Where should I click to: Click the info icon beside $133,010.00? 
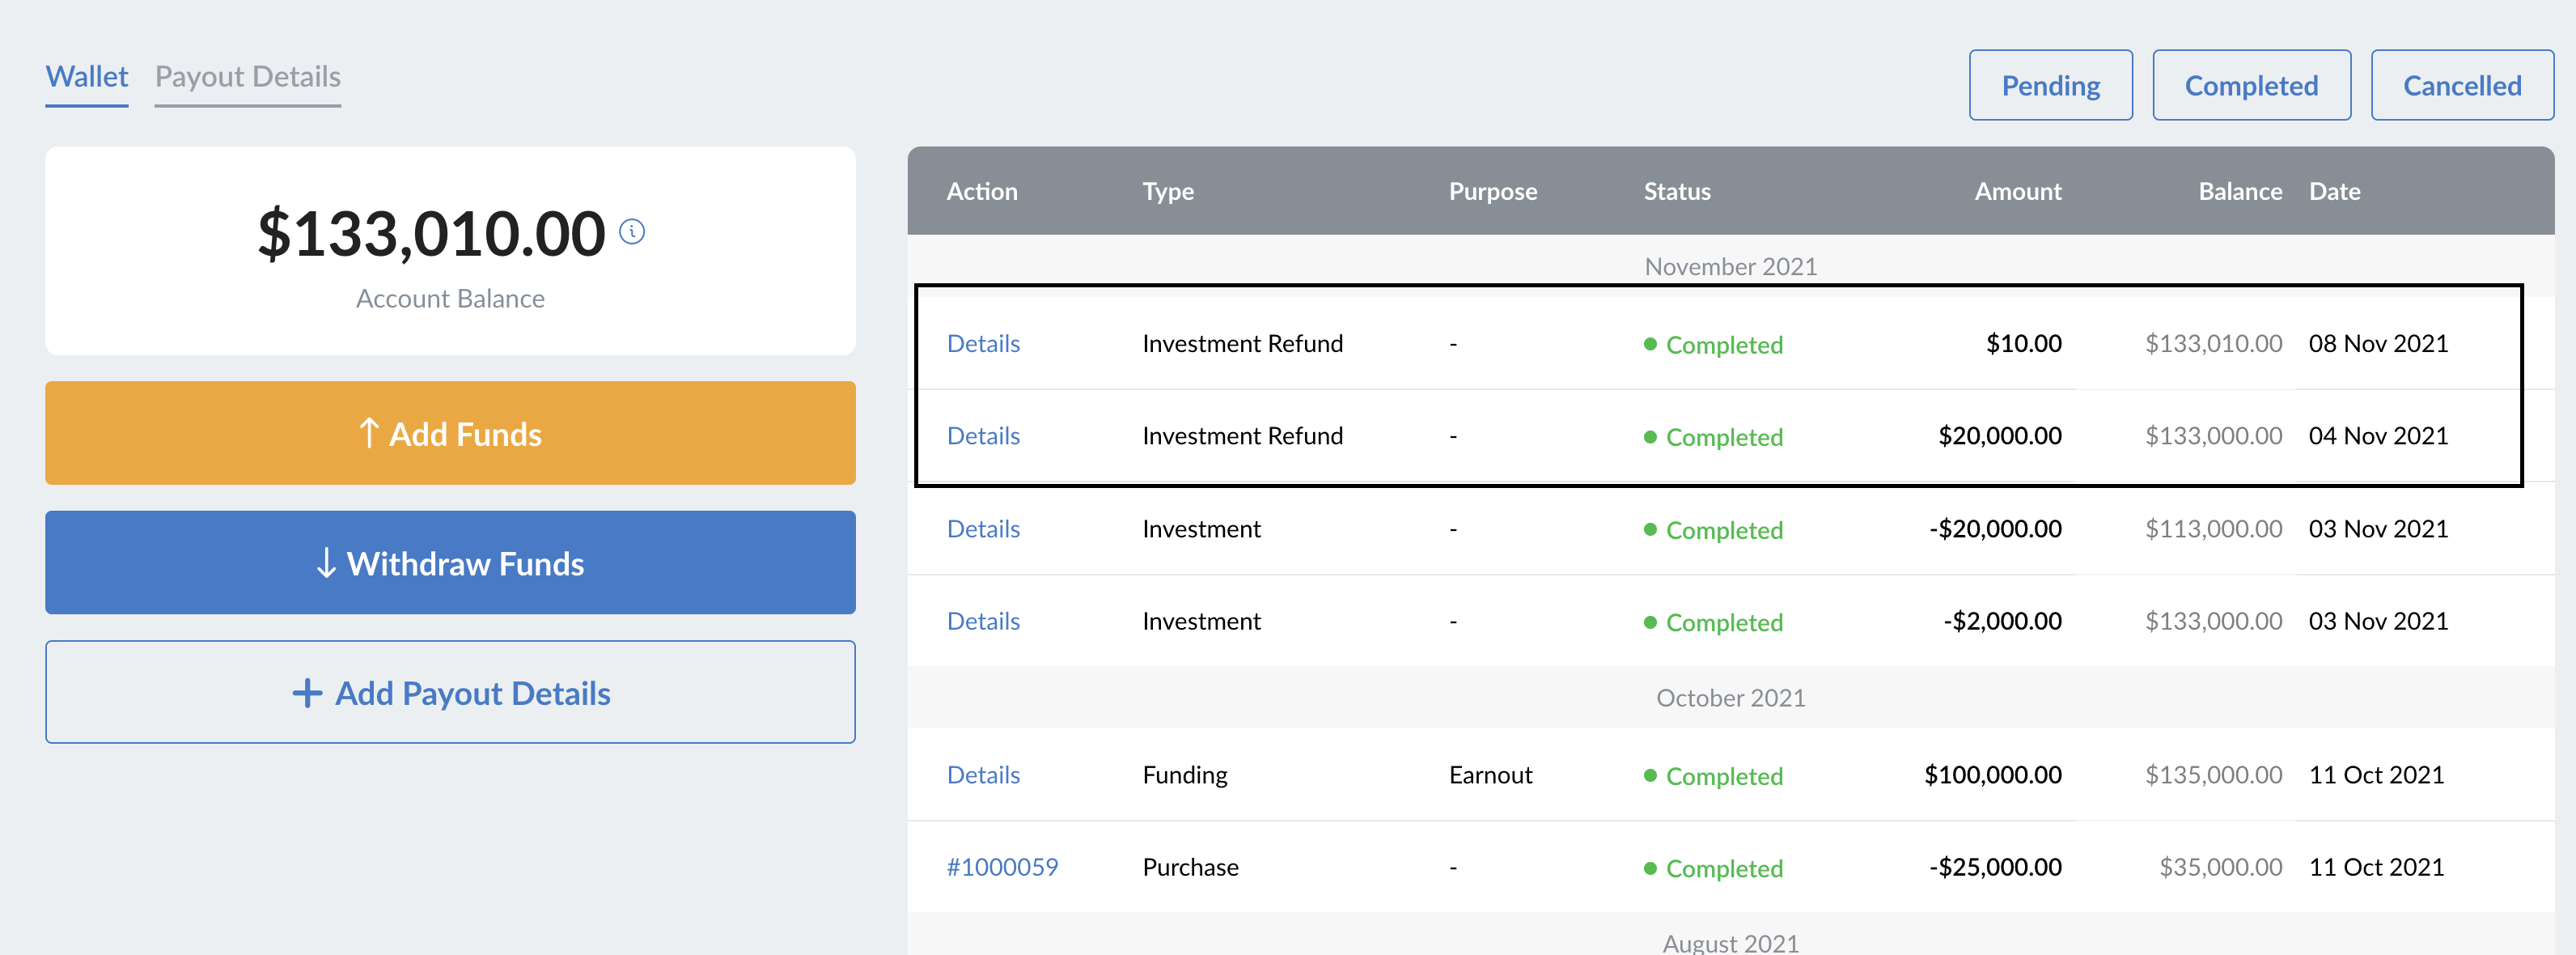click(632, 232)
